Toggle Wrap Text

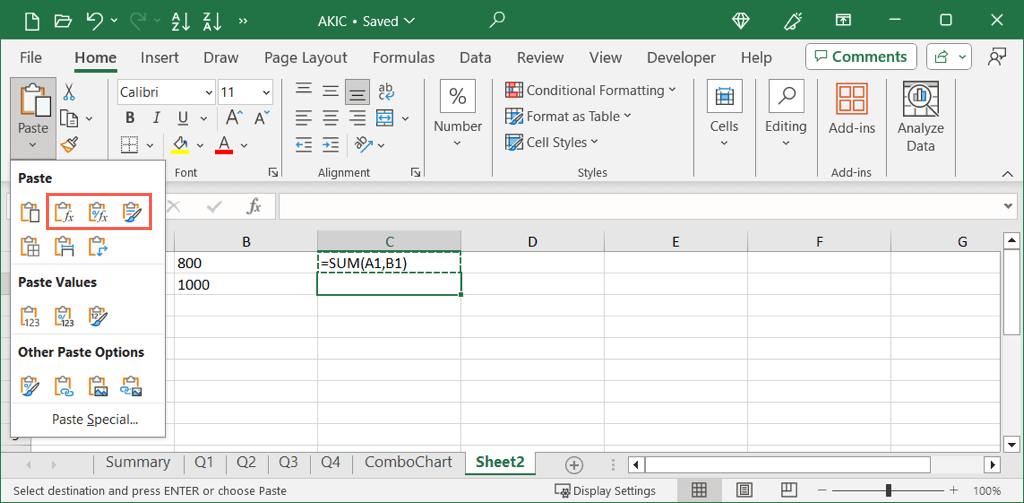coord(386,91)
